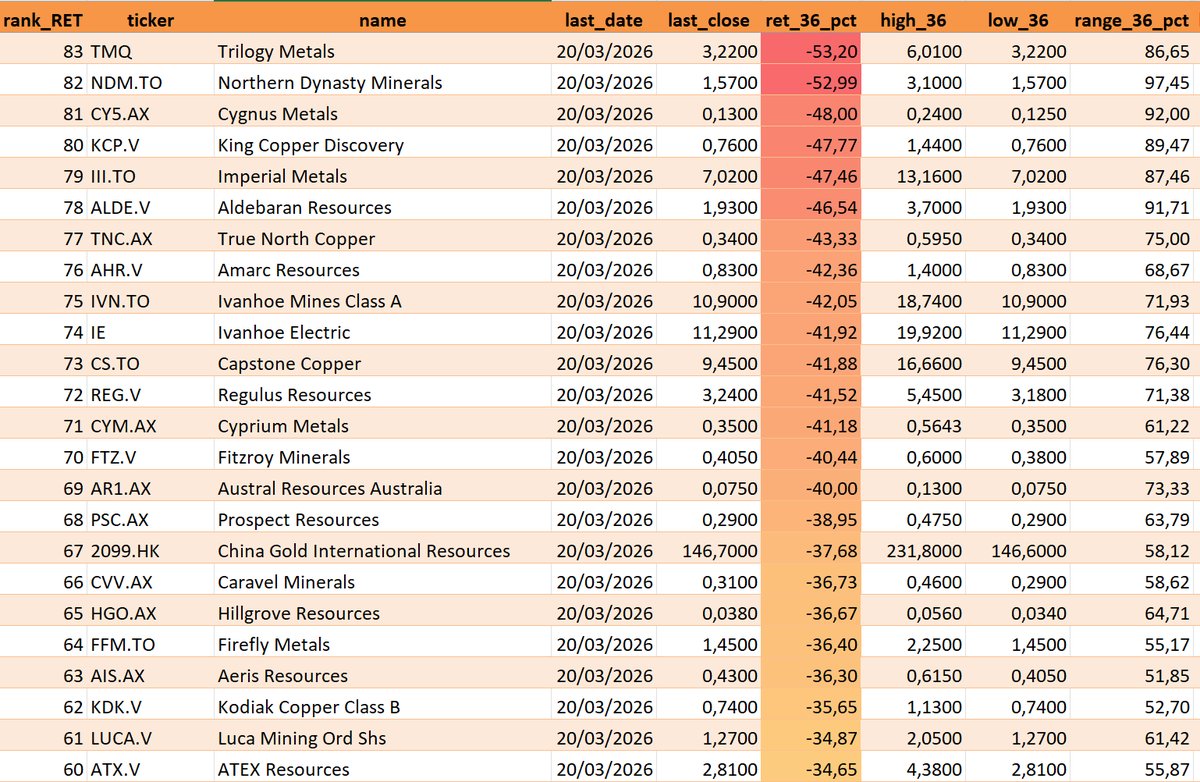1200x782 pixels.
Task: Select the -53,20 return cell
Action: pos(812,51)
